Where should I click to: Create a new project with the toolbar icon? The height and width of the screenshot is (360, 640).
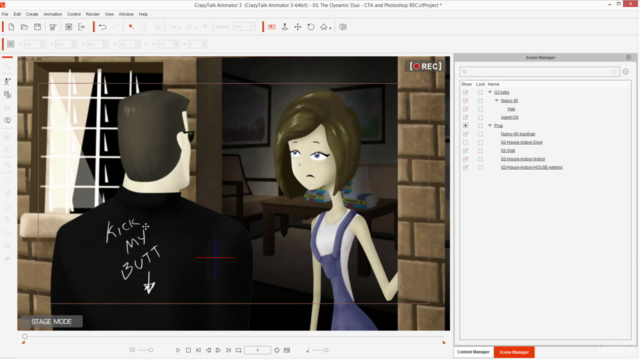tap(11, 27)
